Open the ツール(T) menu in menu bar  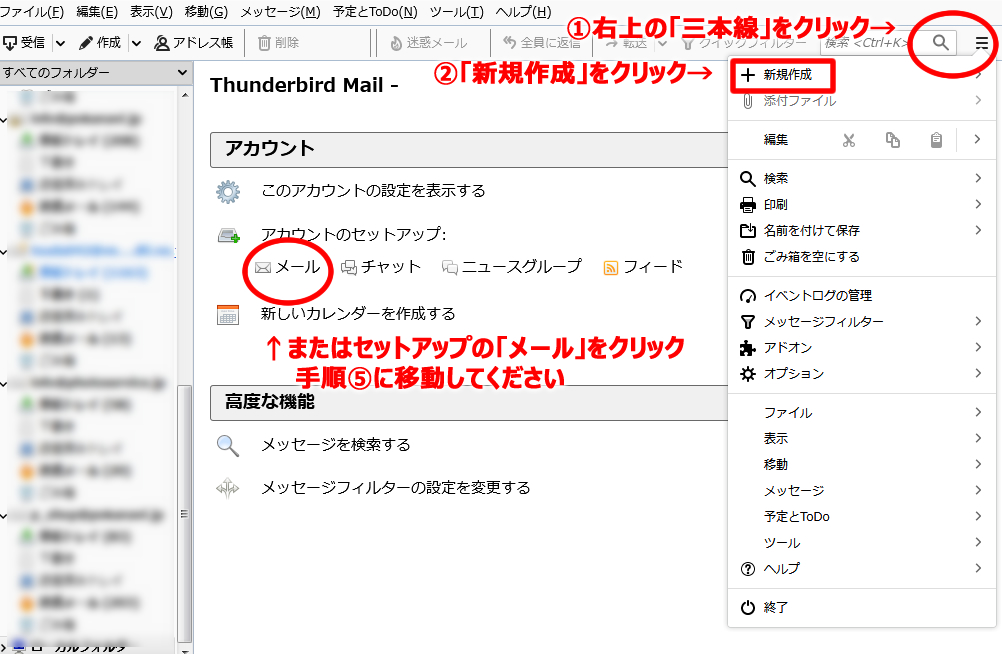tap(456, 12)
